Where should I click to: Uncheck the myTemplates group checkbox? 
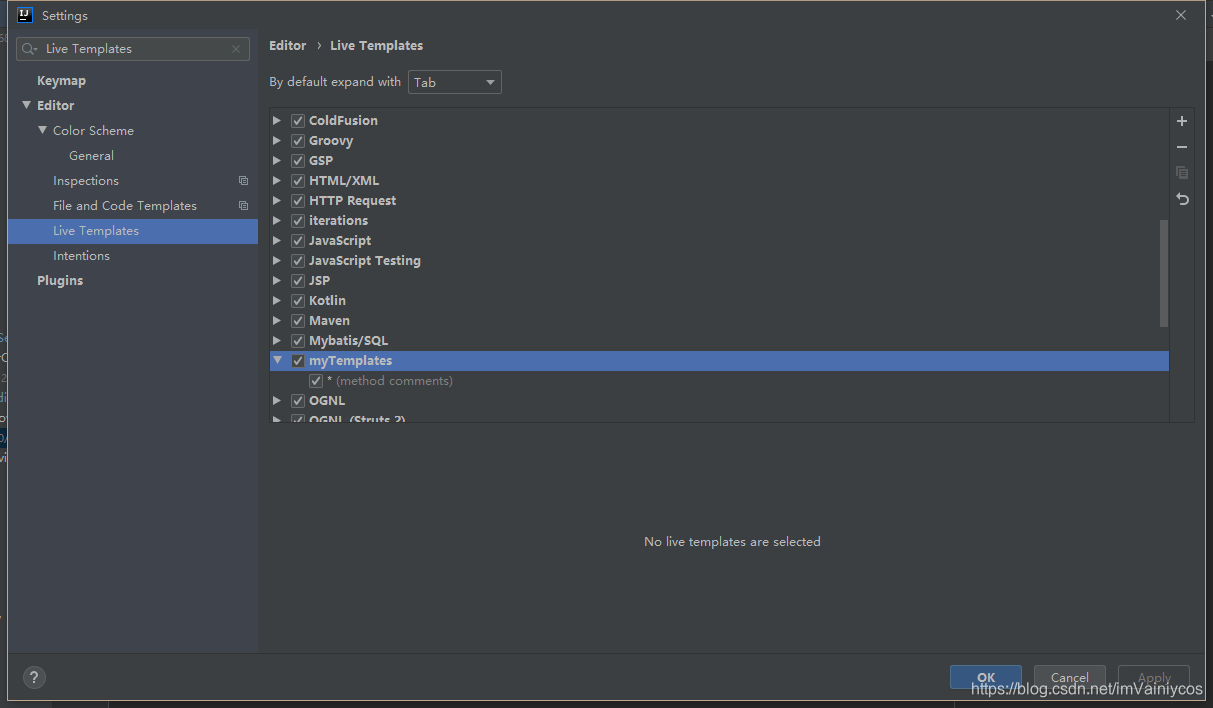tap(298, 361)
